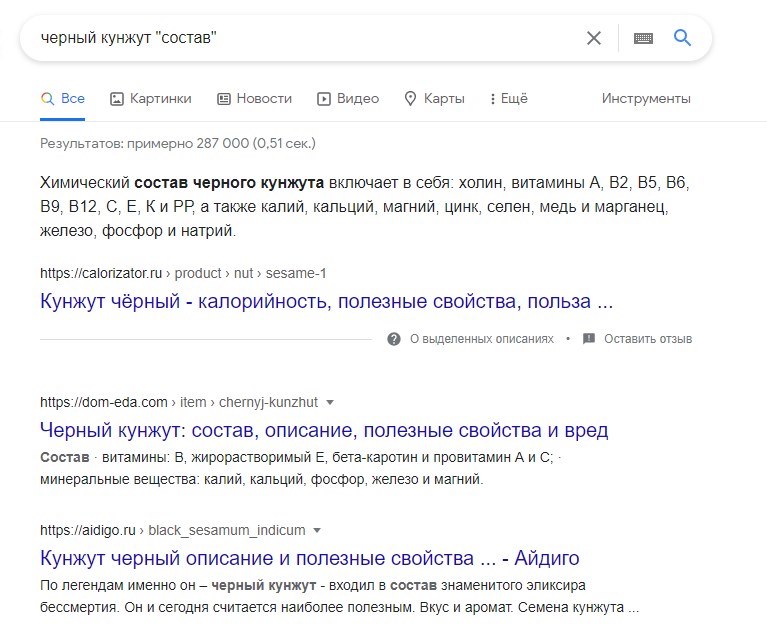767x632 pixels.
Task: Focus the search input field
Action: 300,38
